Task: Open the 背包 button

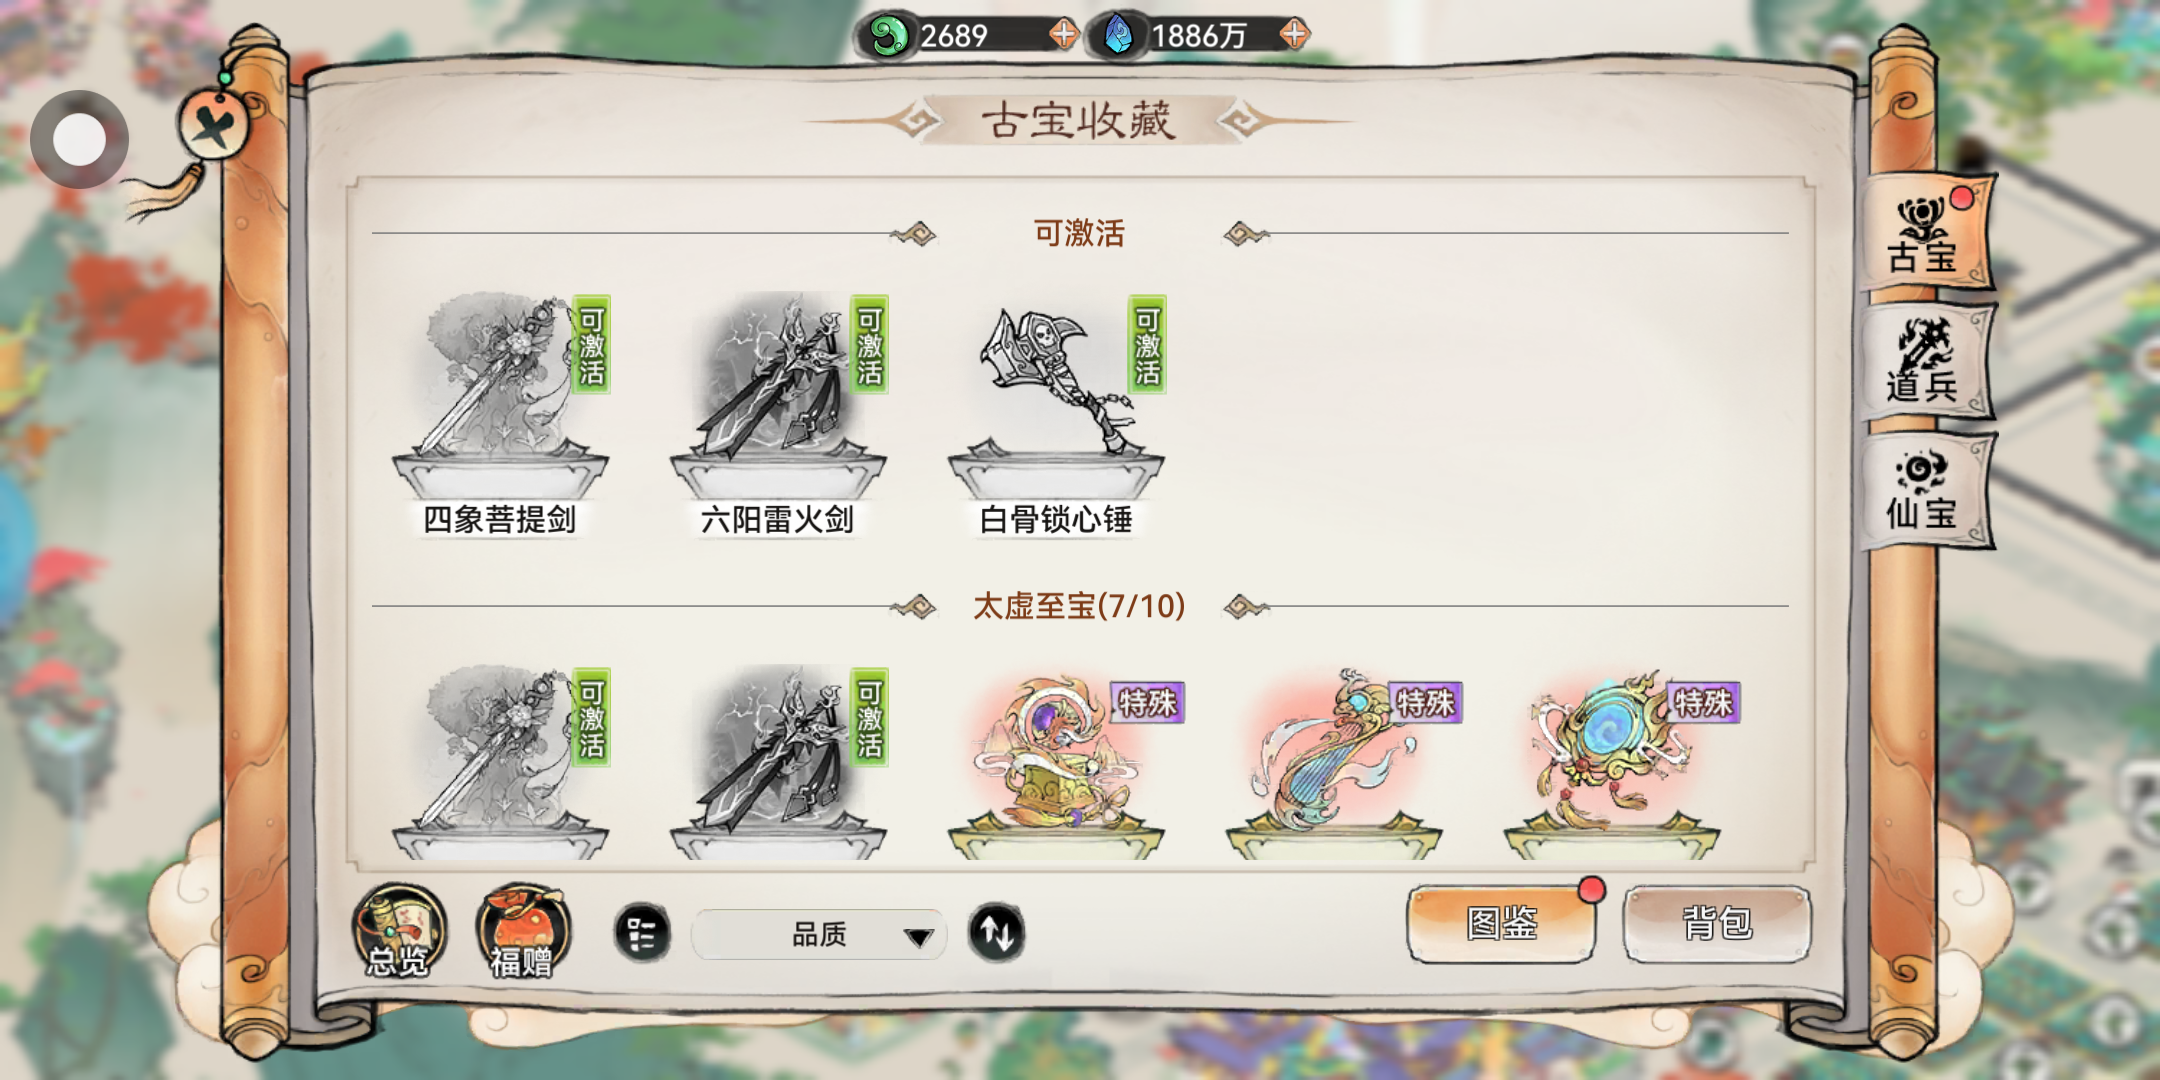Action: pos(1716,924)
